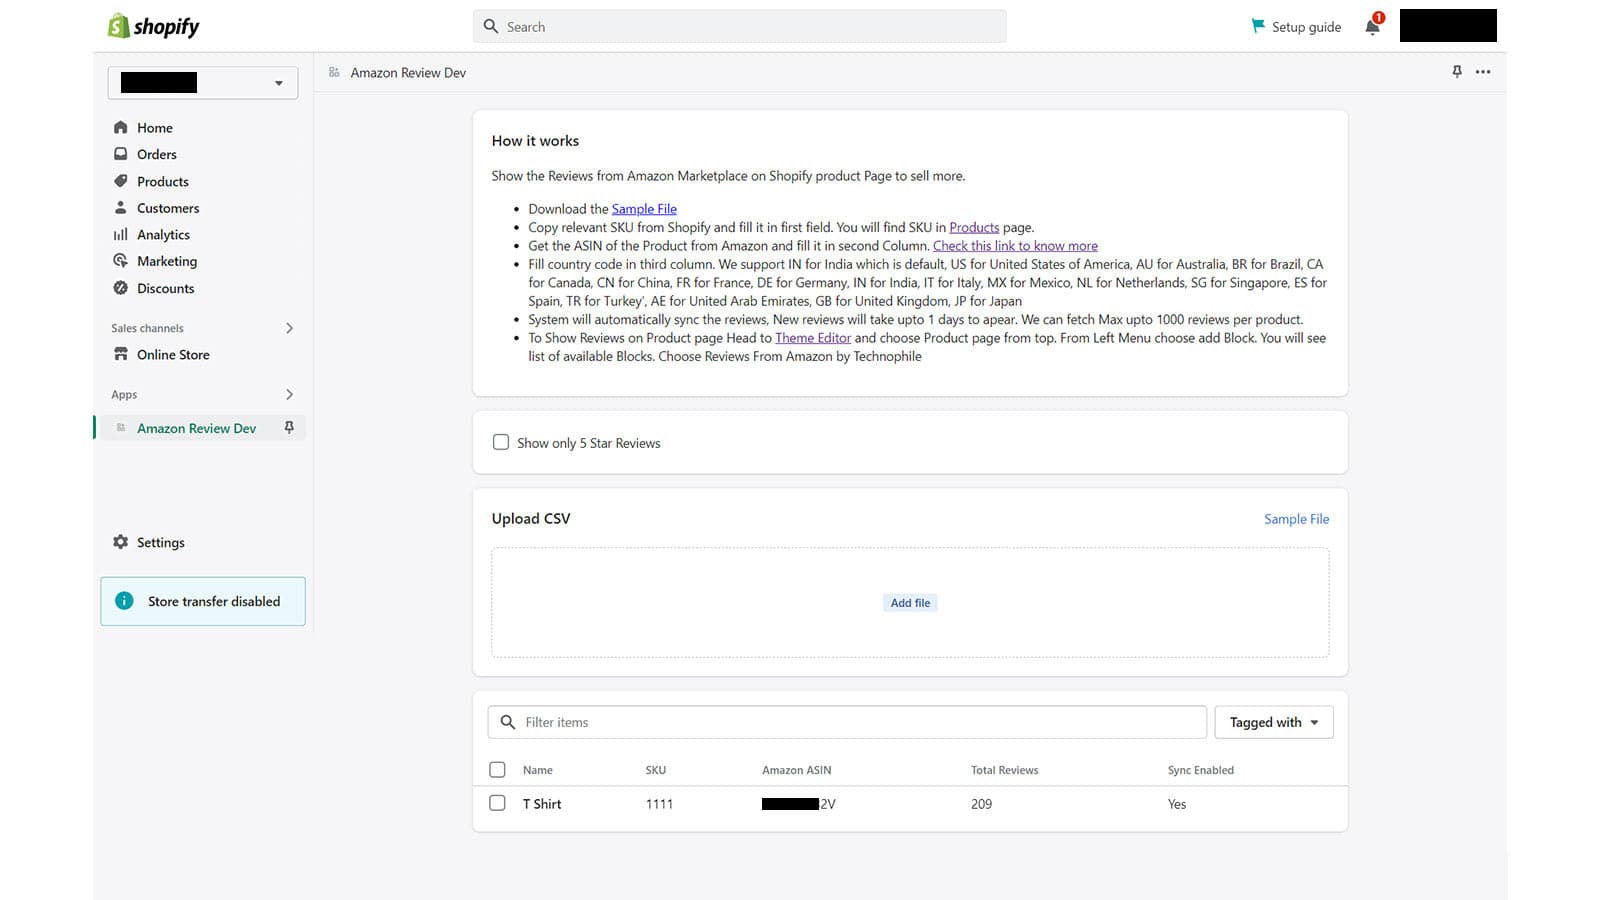1600x900 pixels.
Task: Open the overflow menu on the page header
Action: click(x=1483, y=72)
